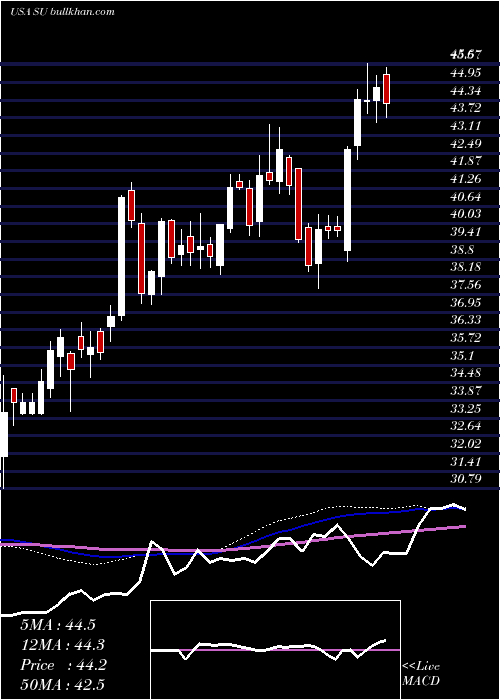
Task: Click inside the MACD inset chart box
Action: (x=275, y=650)
